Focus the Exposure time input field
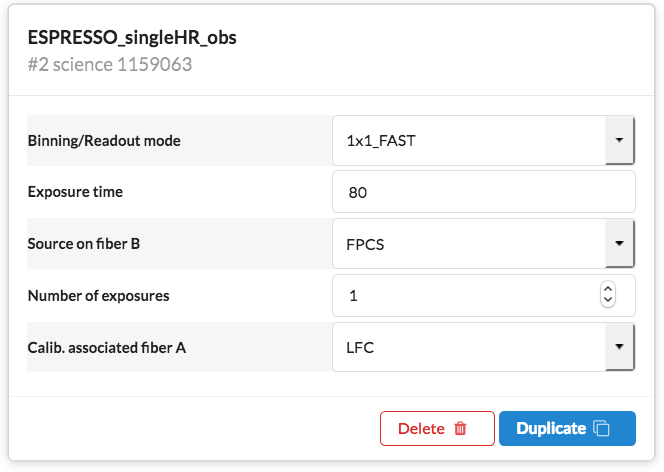Screen dimensions: 664x472 484,192
